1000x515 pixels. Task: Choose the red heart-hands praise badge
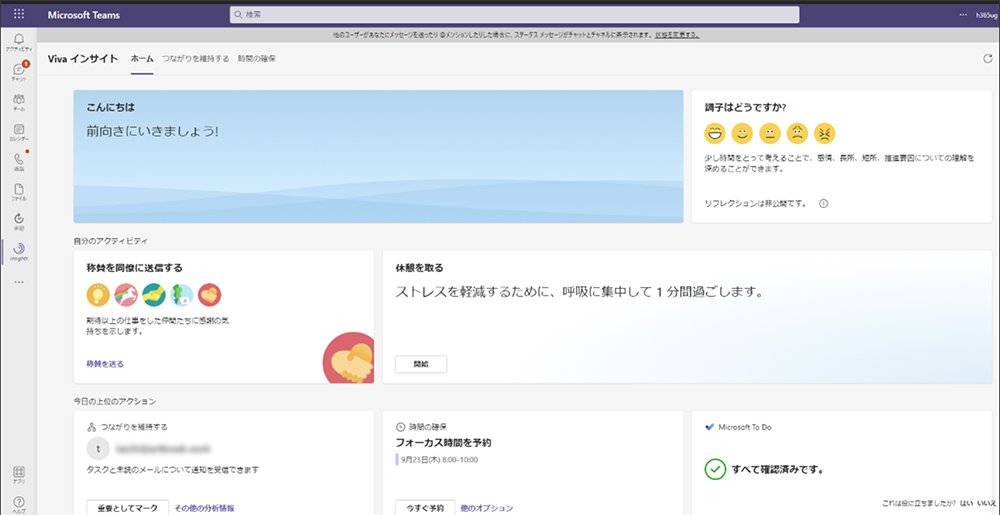click(x=209, y=294)
